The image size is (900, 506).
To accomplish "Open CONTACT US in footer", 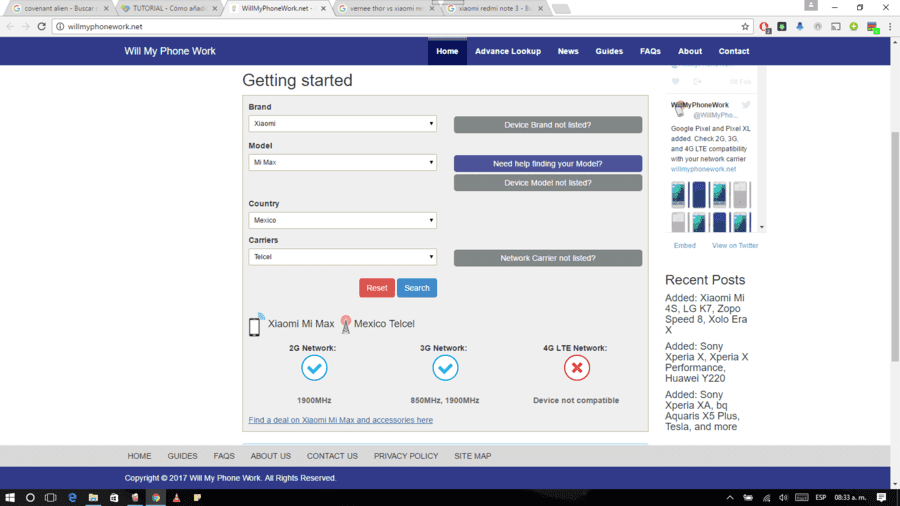I will pos(332,456).
